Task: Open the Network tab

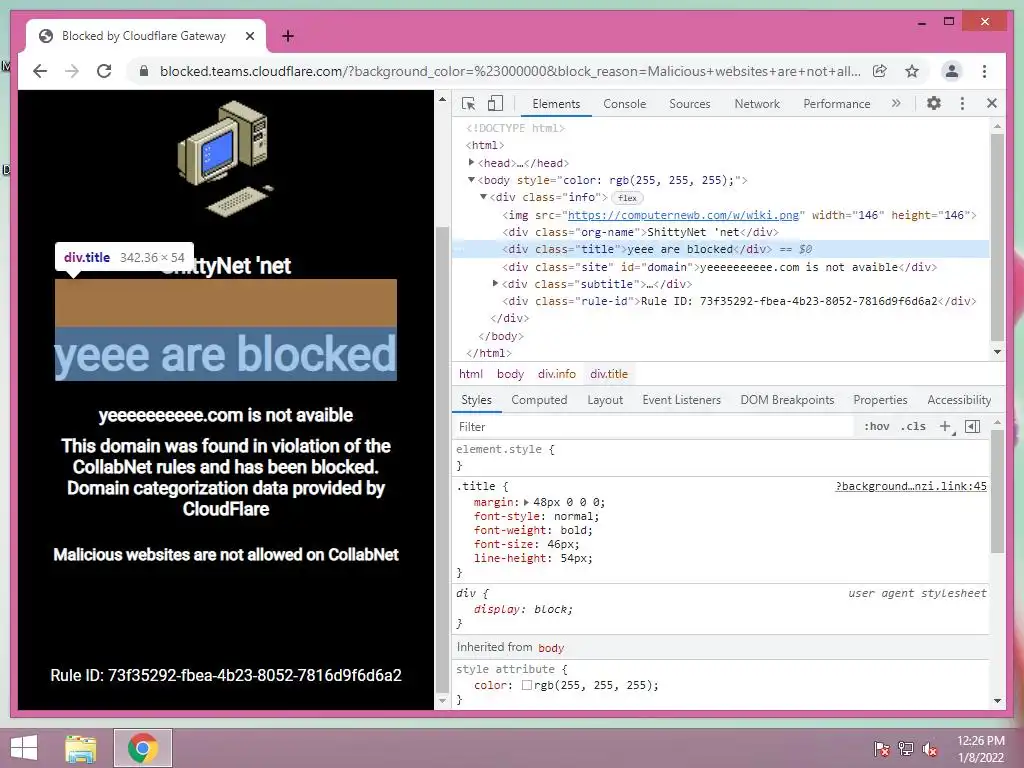Action: pos(757,104)
